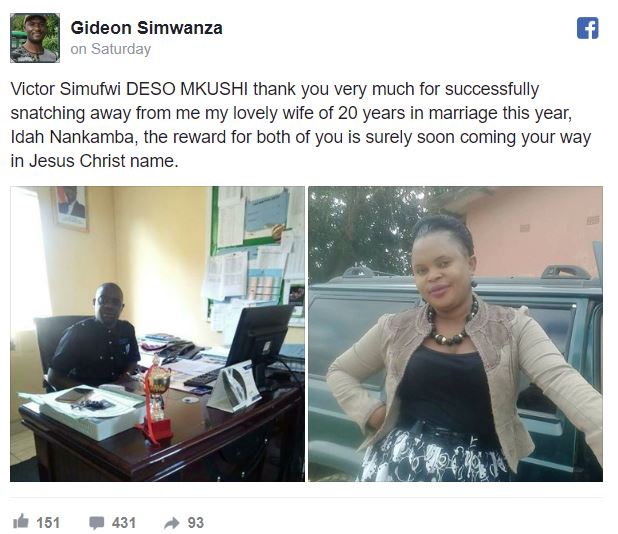Open the Facebook logo icon
The height and width of the screenshot is (534, 618).
pos(588,28)
